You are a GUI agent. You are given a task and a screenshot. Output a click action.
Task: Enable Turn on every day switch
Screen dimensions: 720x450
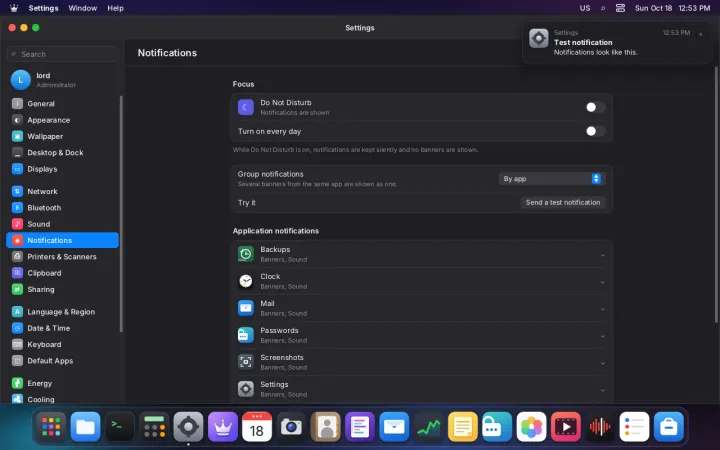click(595, 131)
